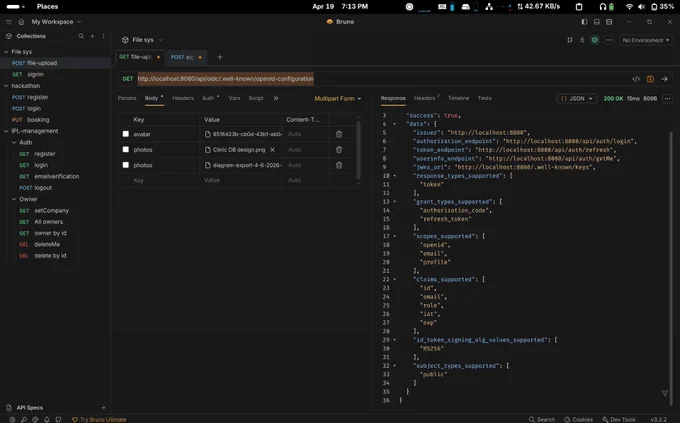Open the response Headers tab
This screenshot has width=680, height=423.
pyautogui.click(x=425, y=98)
